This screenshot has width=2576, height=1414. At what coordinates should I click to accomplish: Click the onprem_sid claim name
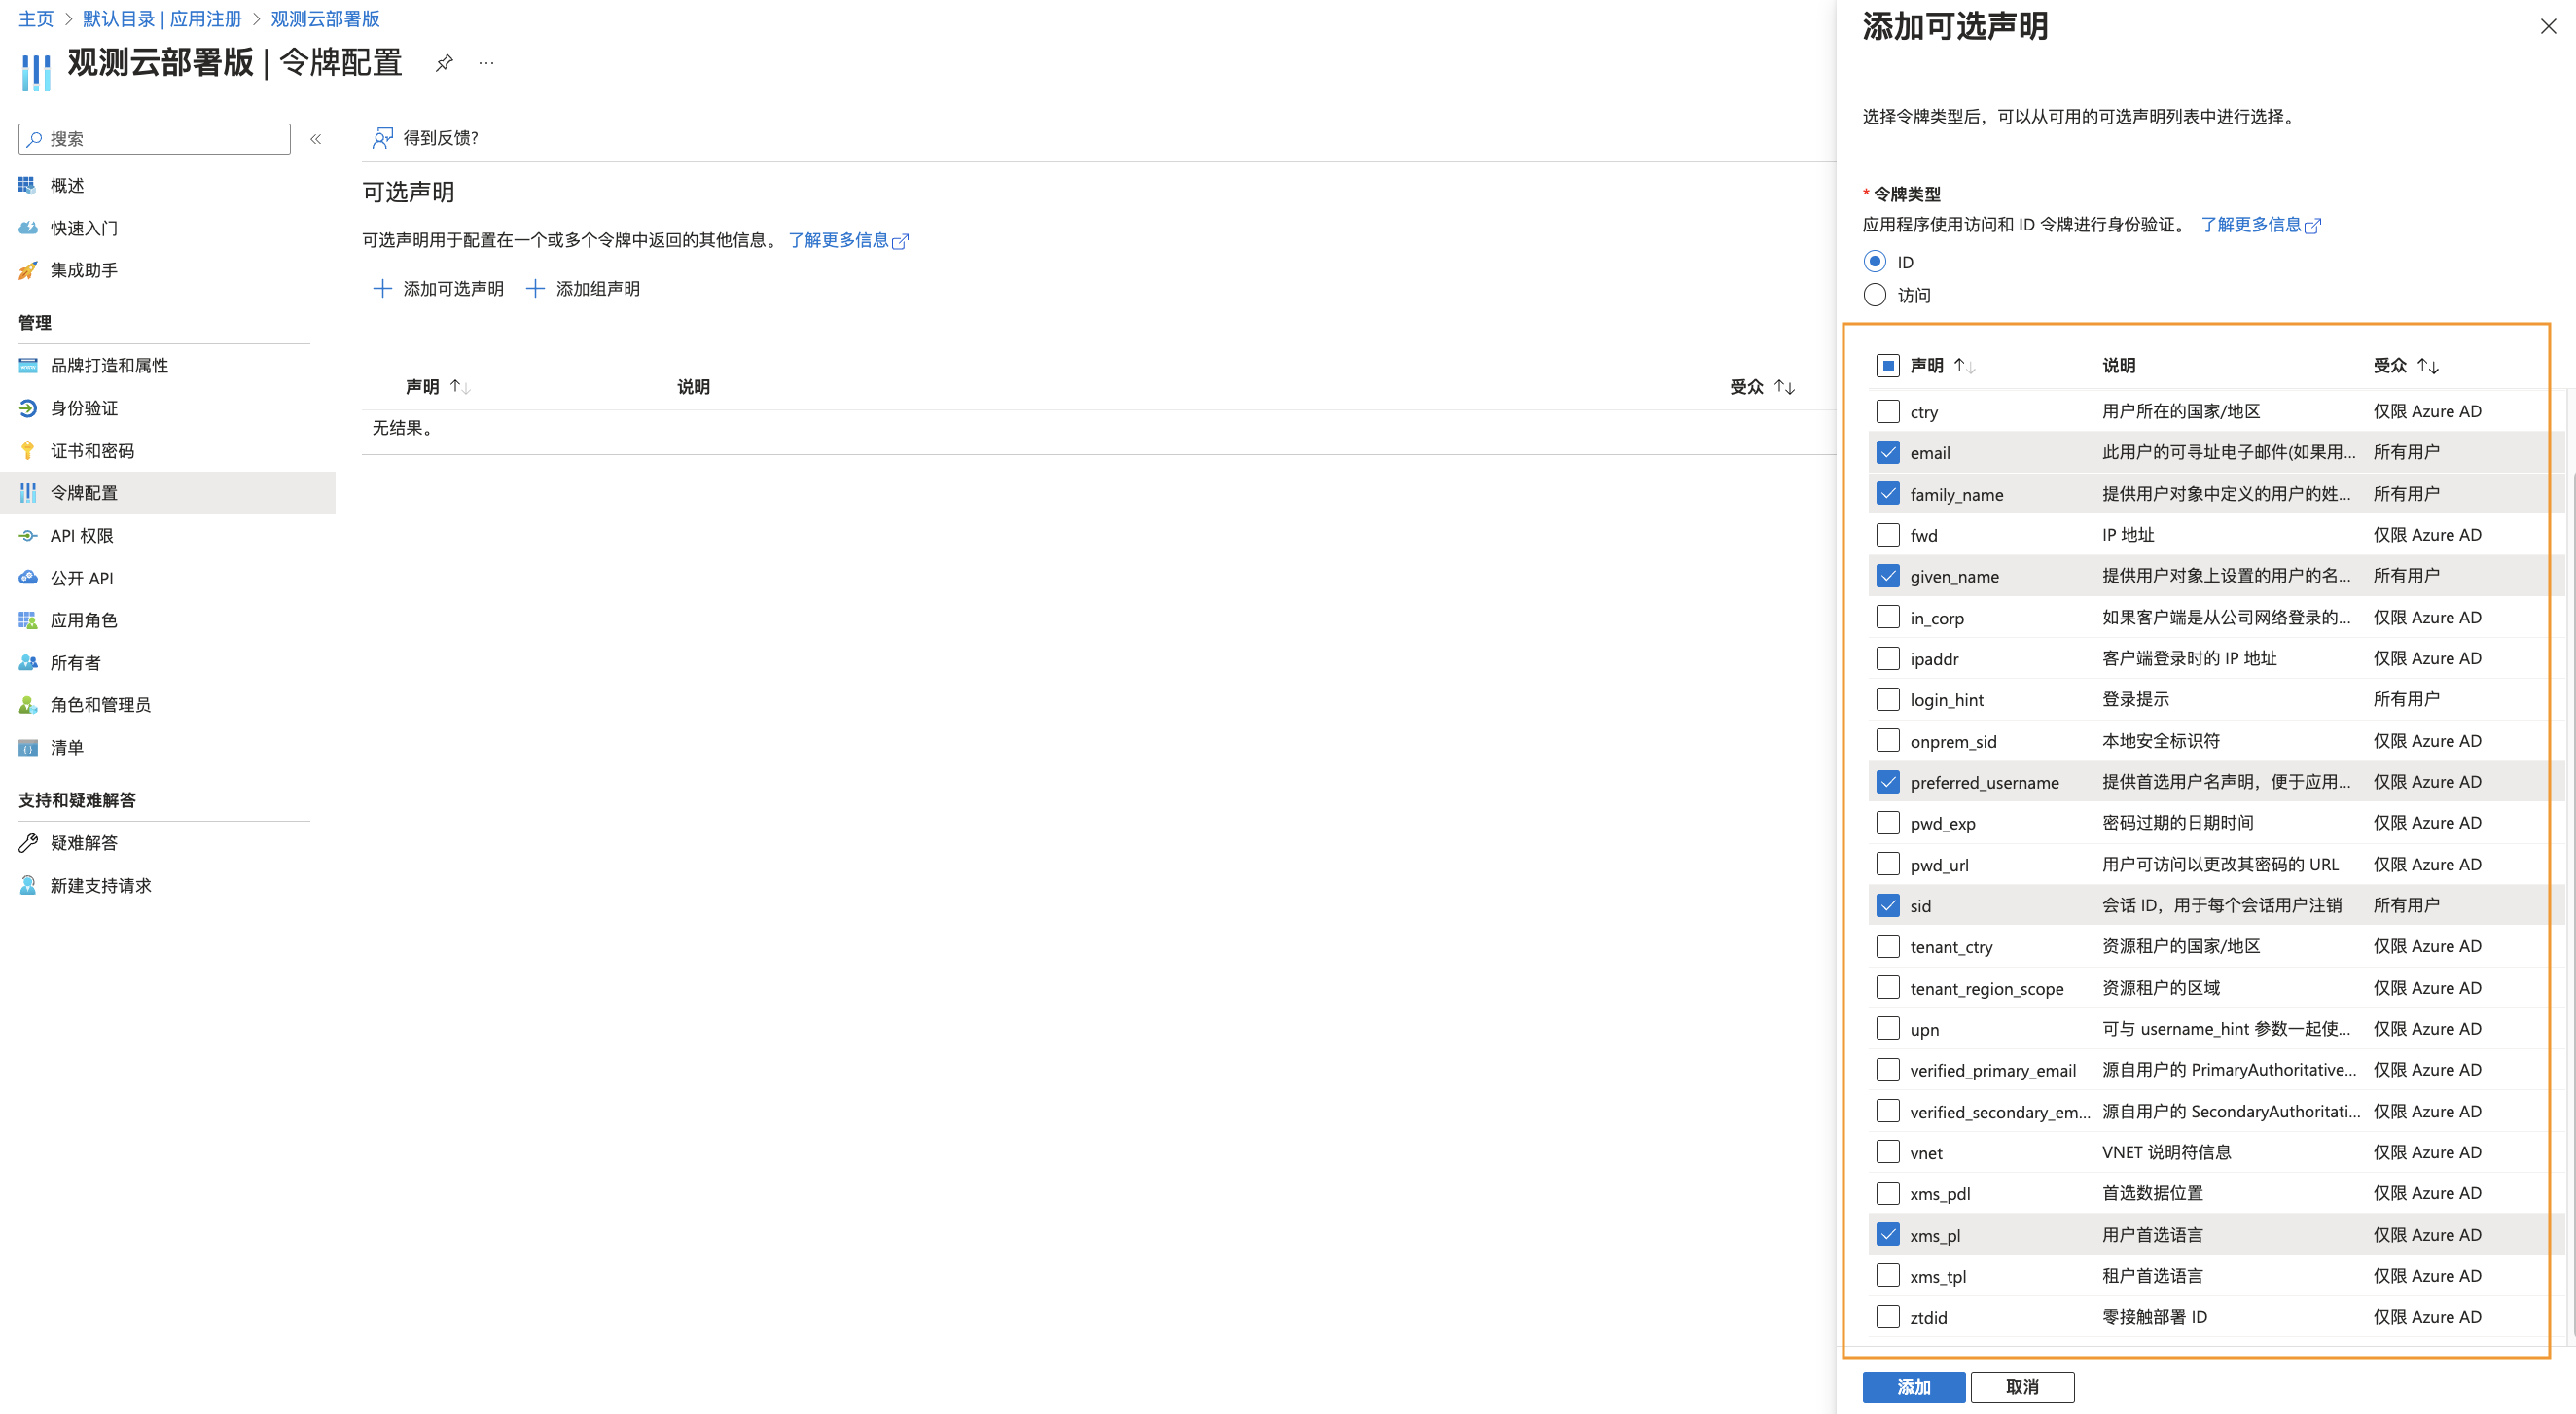[x=1953, y=741]
